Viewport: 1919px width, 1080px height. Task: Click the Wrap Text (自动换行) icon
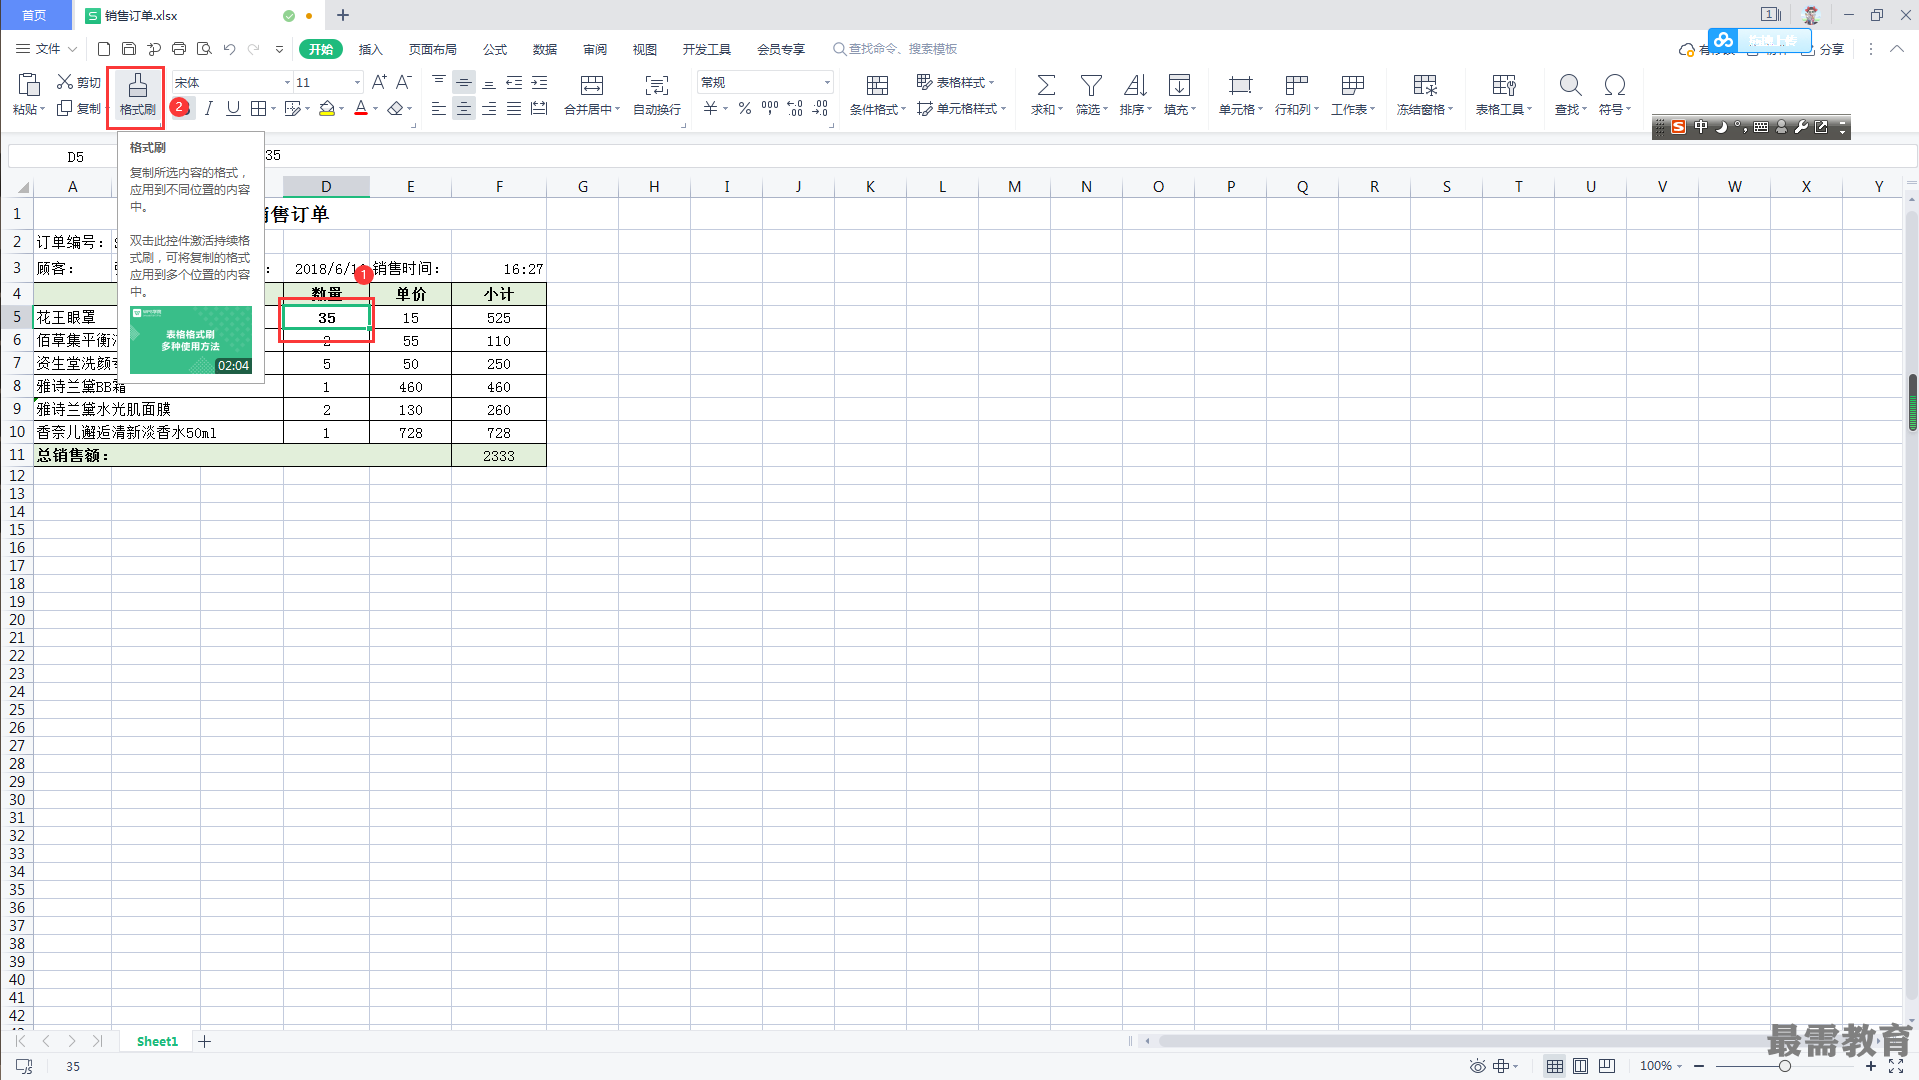657,86
